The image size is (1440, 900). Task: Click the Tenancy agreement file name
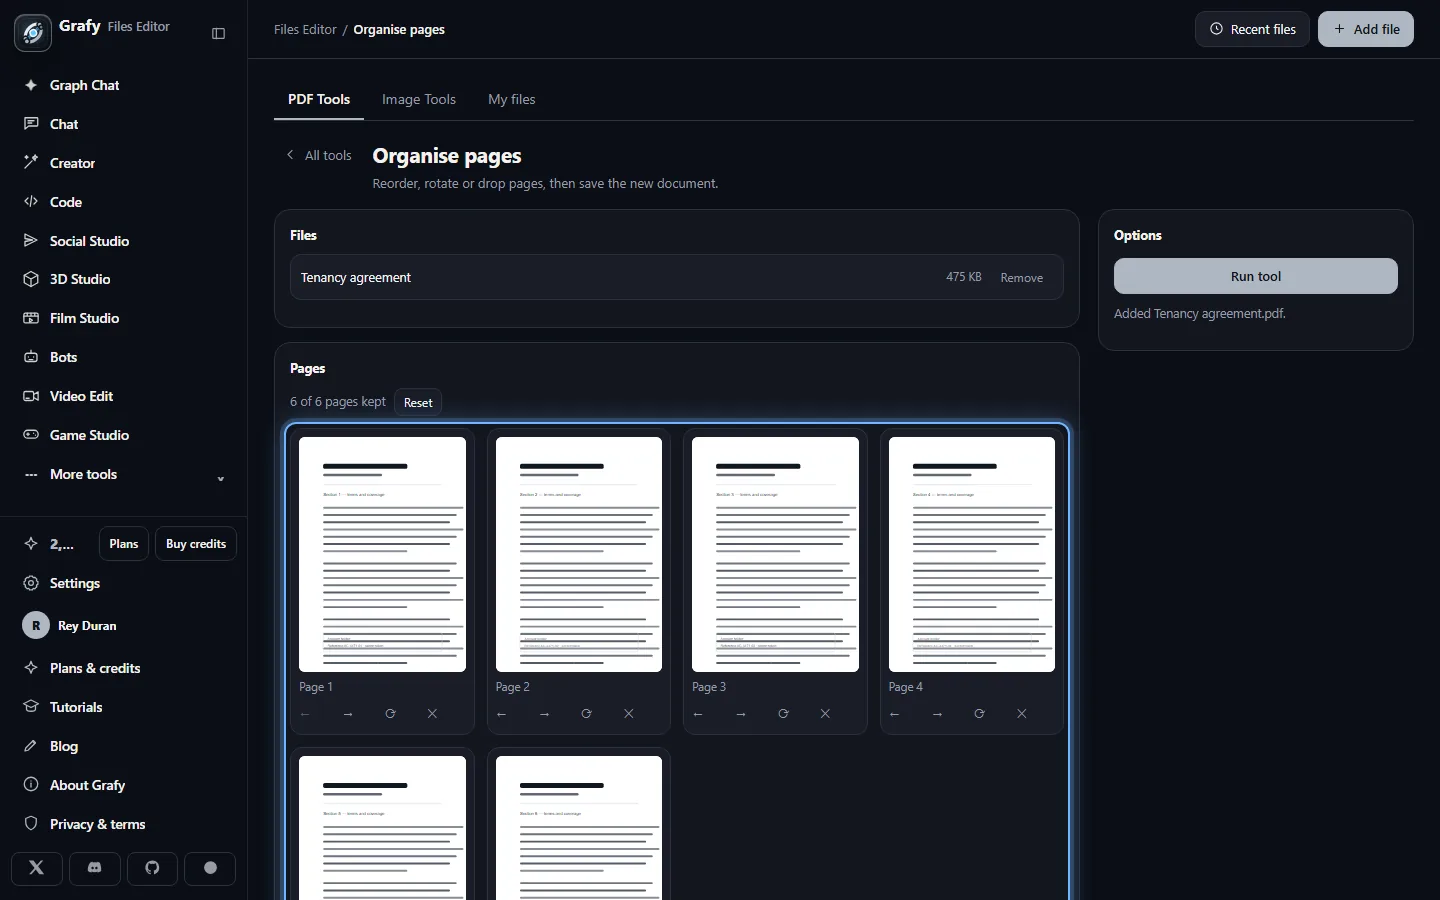click(356, 278)
